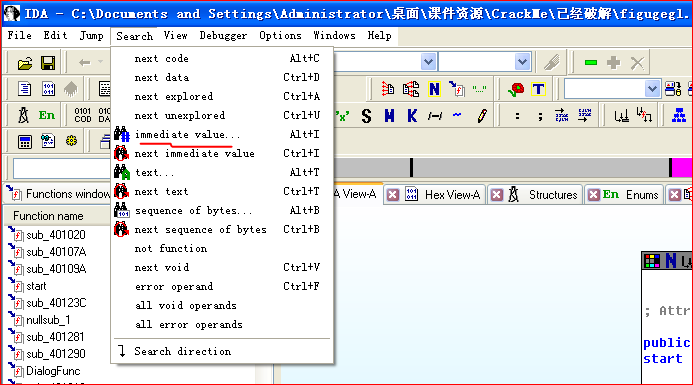Choose 'all error operands' menu entry
The image size is (693, 385).
[222, 324]
